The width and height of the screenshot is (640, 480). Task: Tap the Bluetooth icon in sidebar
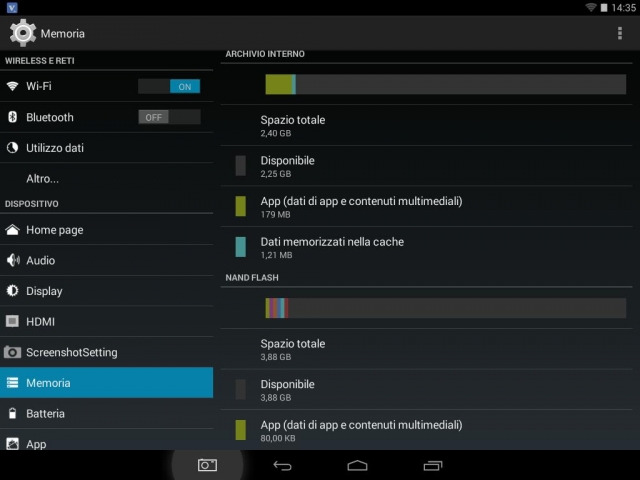point(13,117)
